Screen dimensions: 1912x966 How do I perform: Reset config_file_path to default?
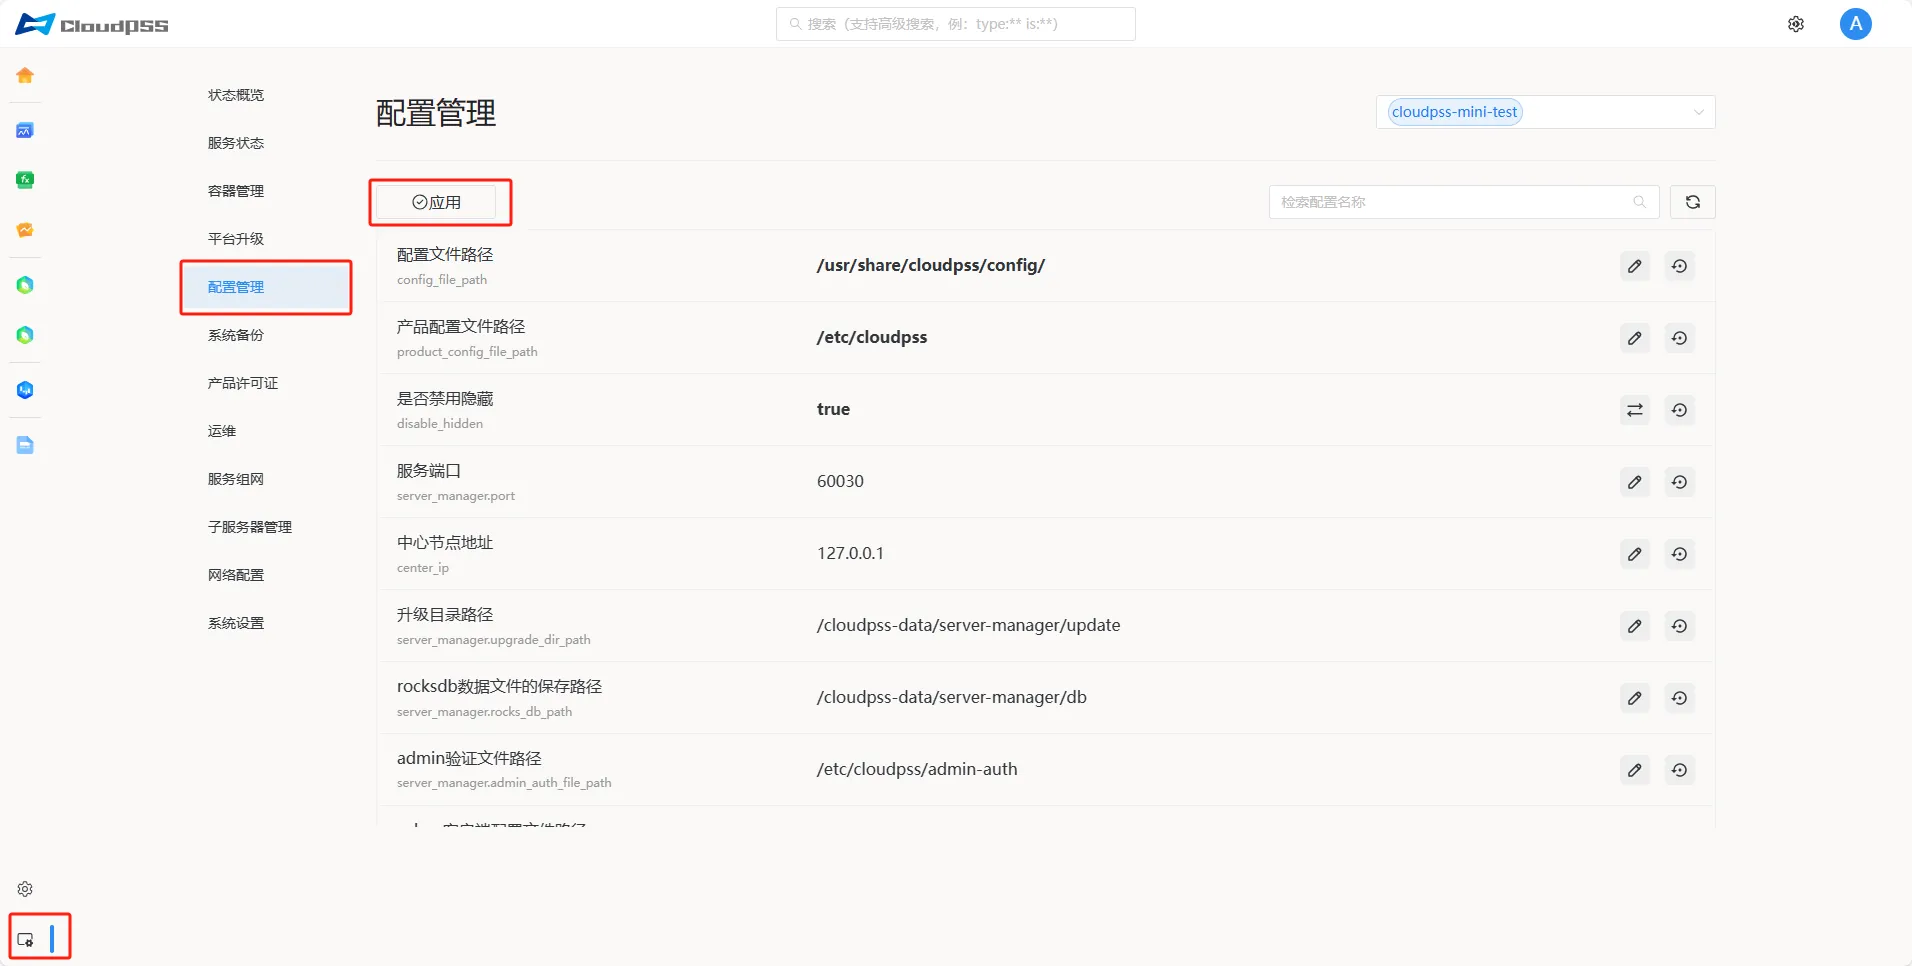(1680, 266)
